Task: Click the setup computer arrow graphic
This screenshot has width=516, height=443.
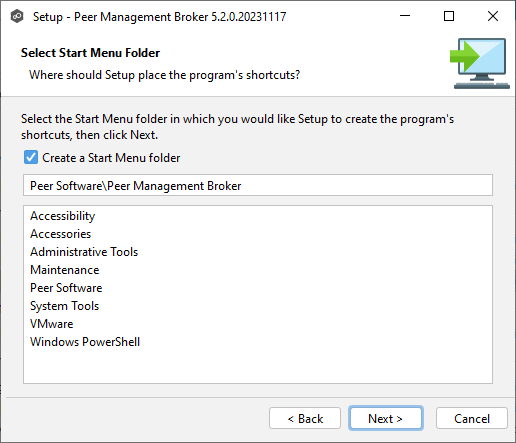Action: point(480,63)
